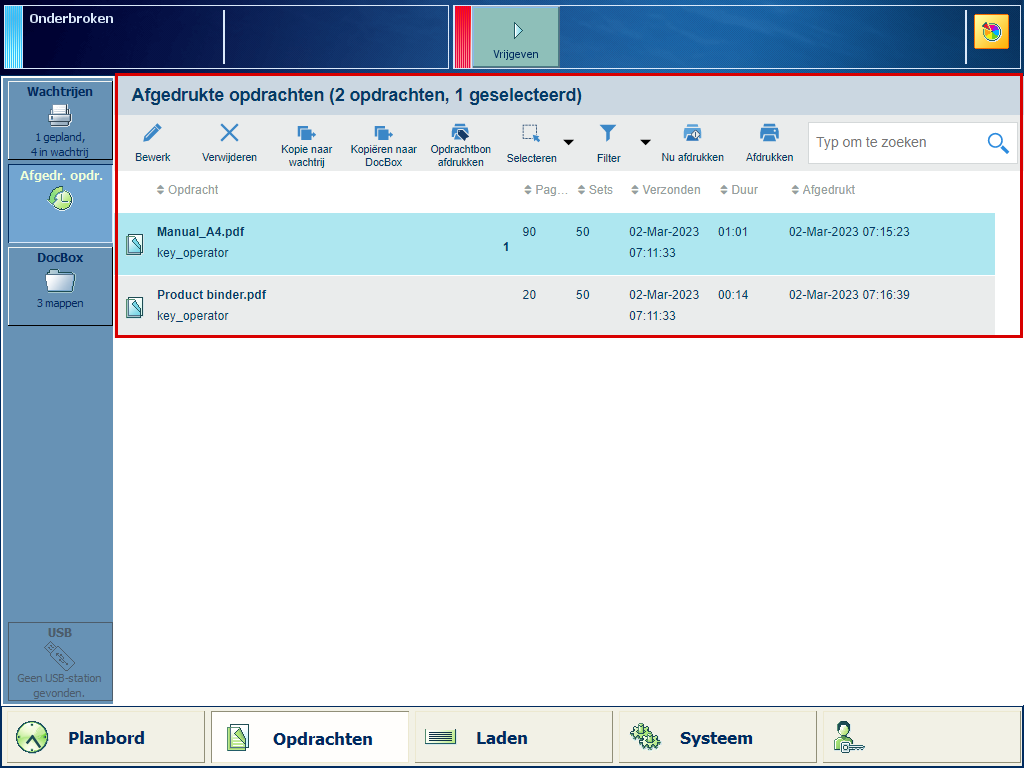
Task: Switch to the Planbord tab
Action: coord(104,737)
